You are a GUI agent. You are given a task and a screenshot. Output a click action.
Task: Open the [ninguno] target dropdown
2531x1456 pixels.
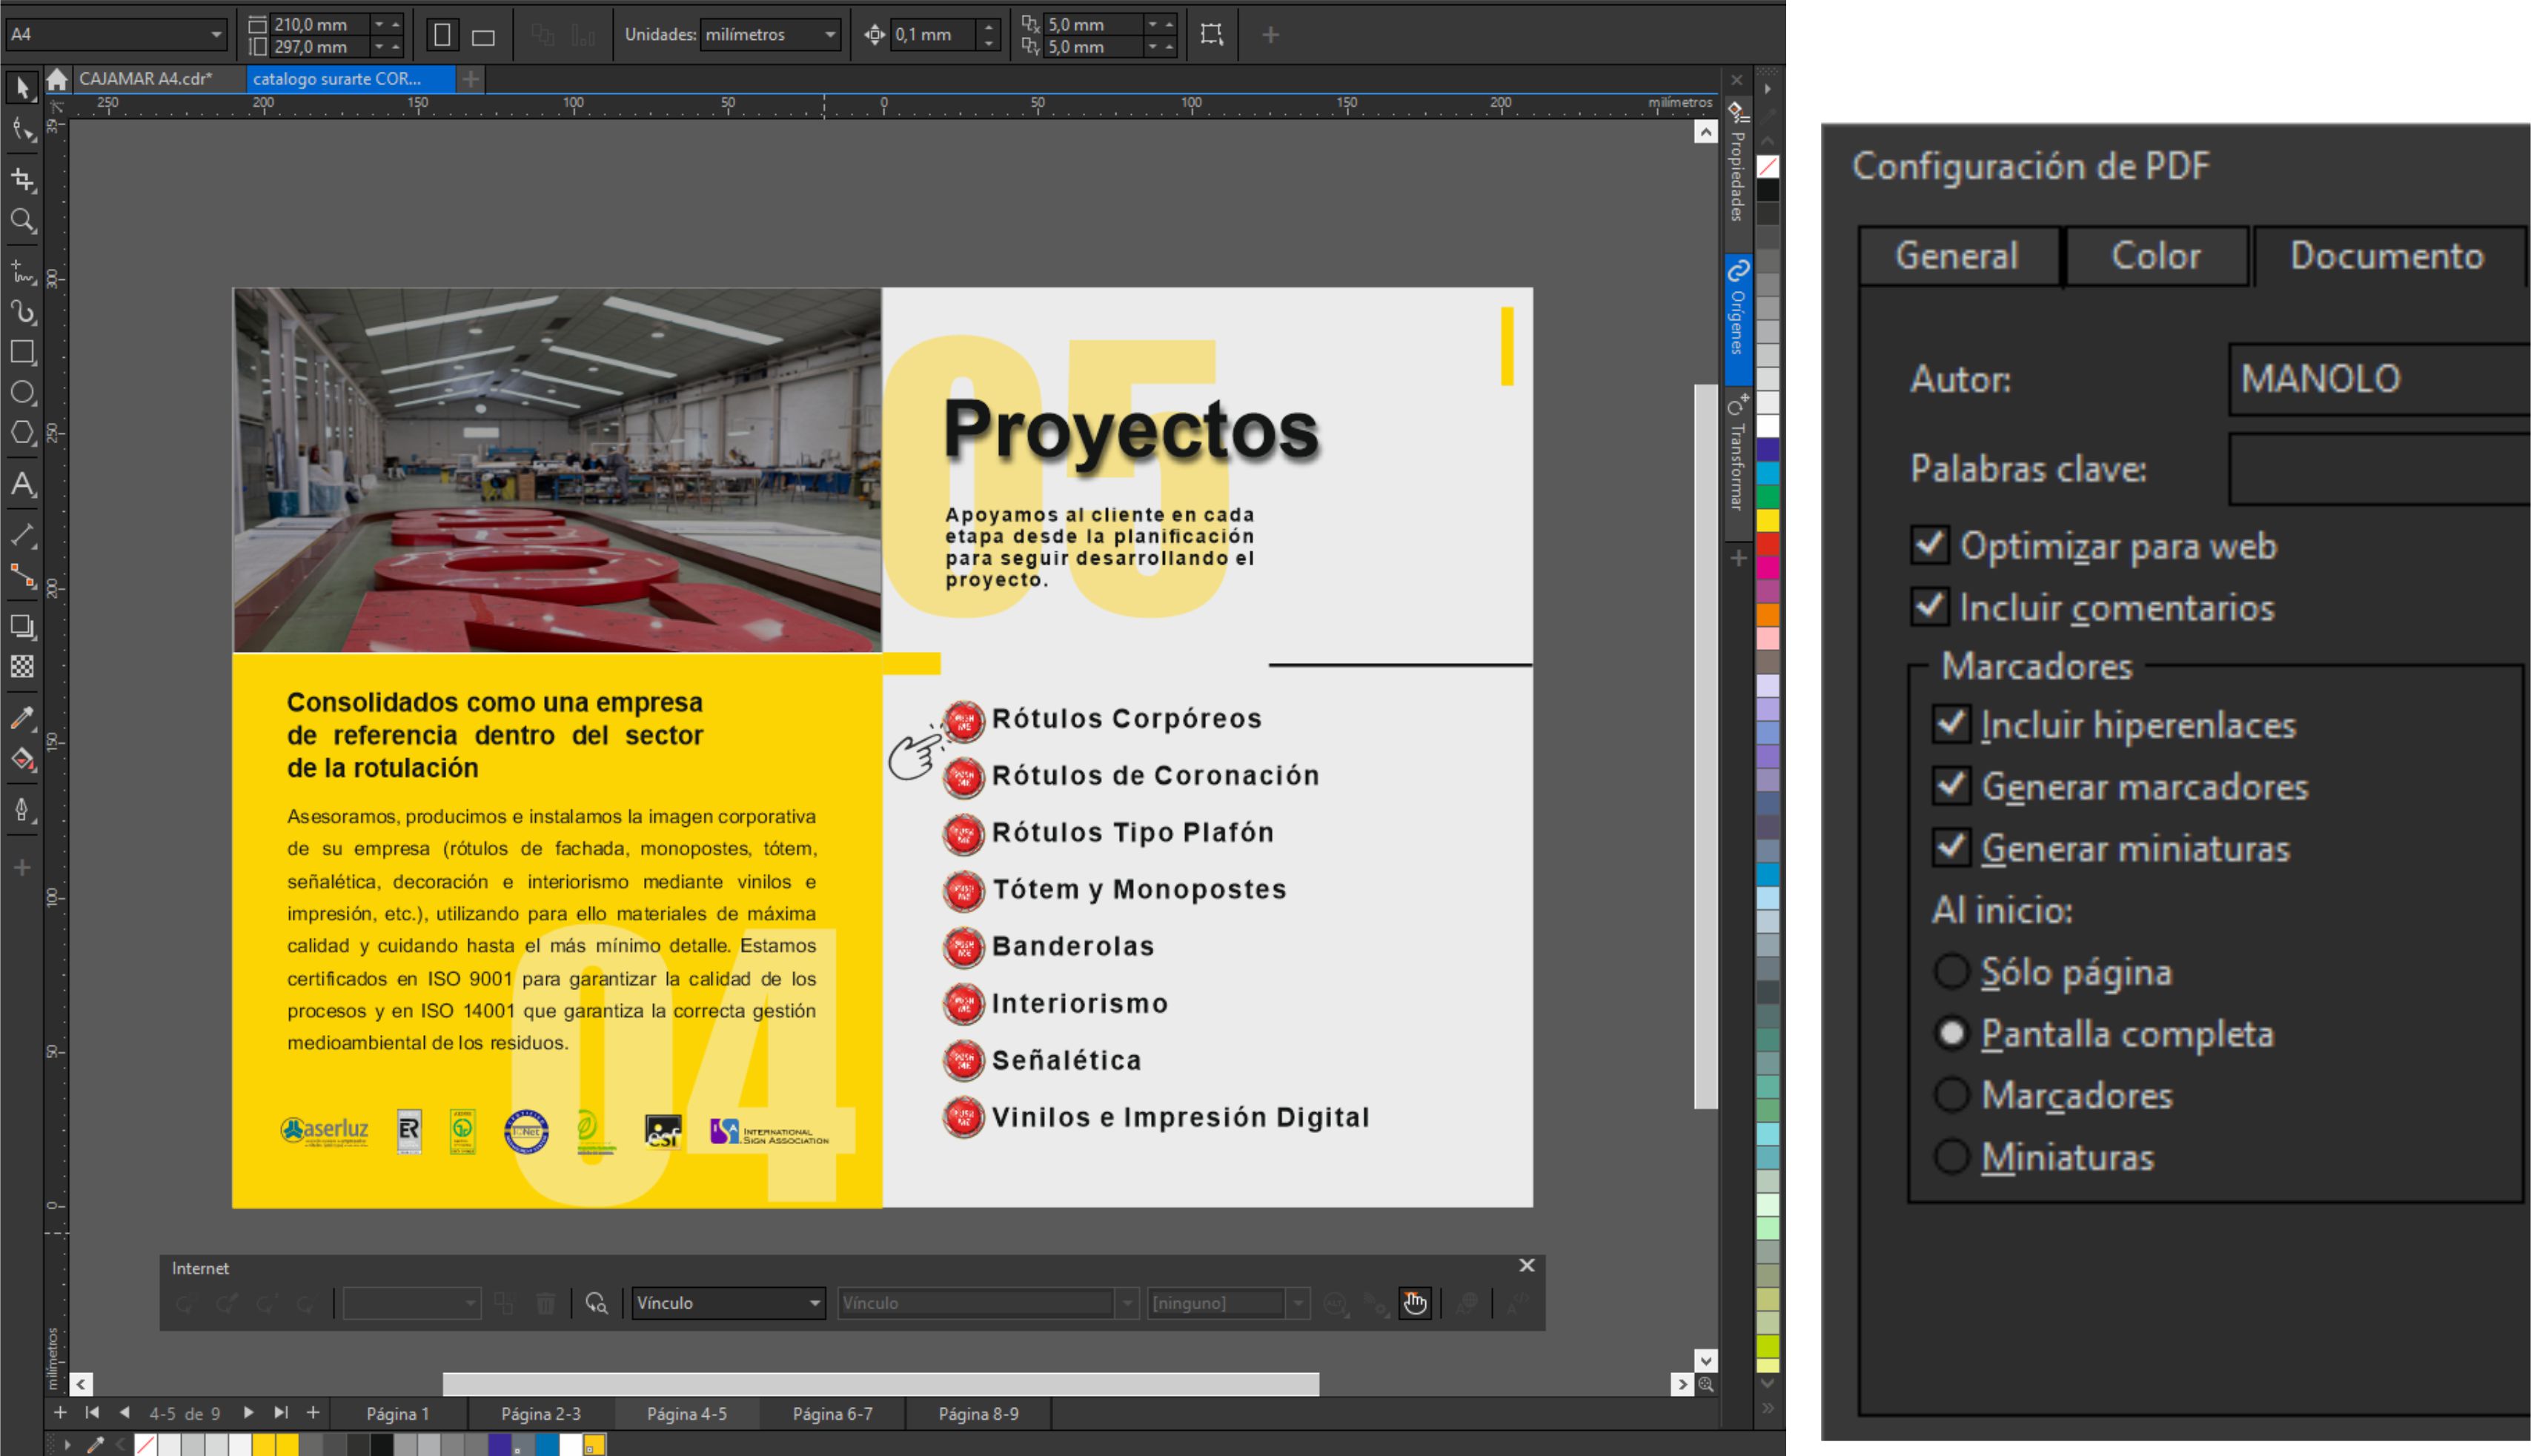point(1298,1303)
